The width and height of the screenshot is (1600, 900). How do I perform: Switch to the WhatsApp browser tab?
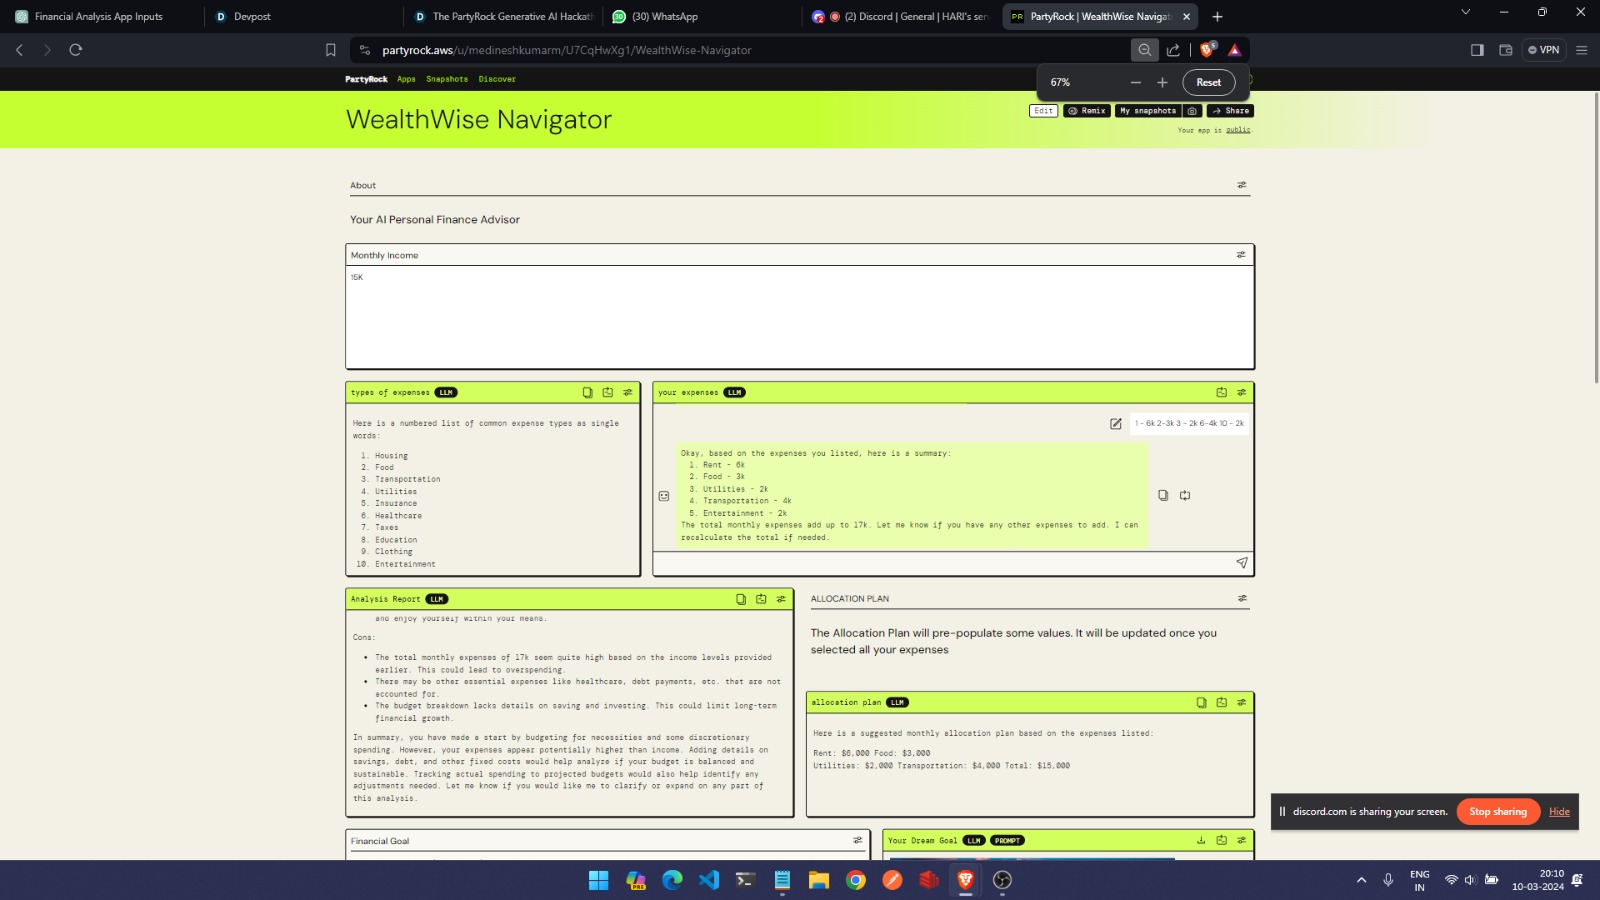pos(700,16)
